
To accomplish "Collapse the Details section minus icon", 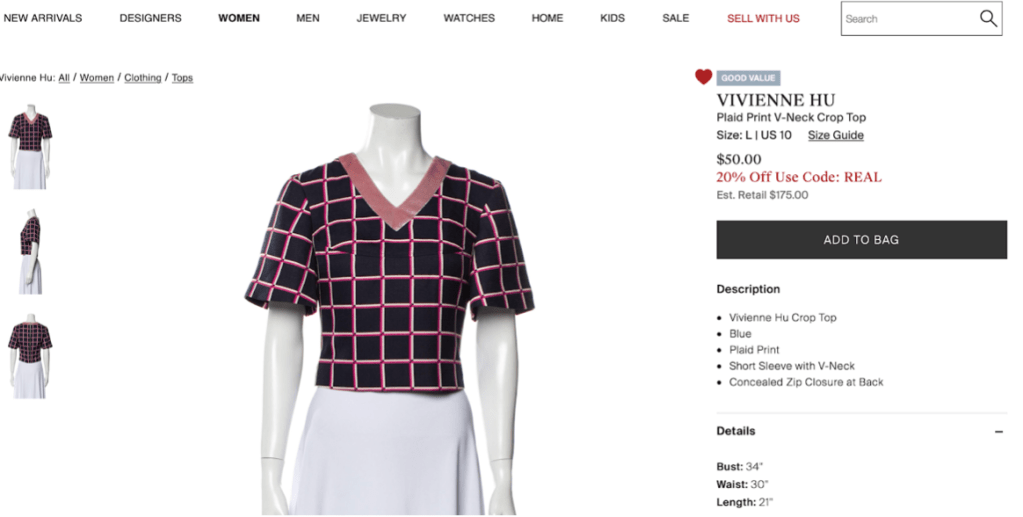I will tap(999, 431).
